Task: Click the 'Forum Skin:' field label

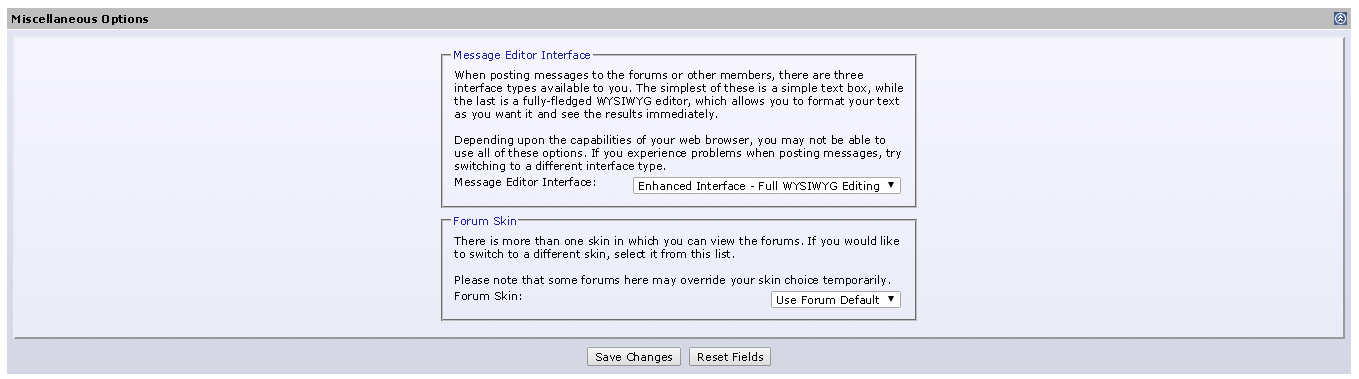Action: (x=488, y=296)
